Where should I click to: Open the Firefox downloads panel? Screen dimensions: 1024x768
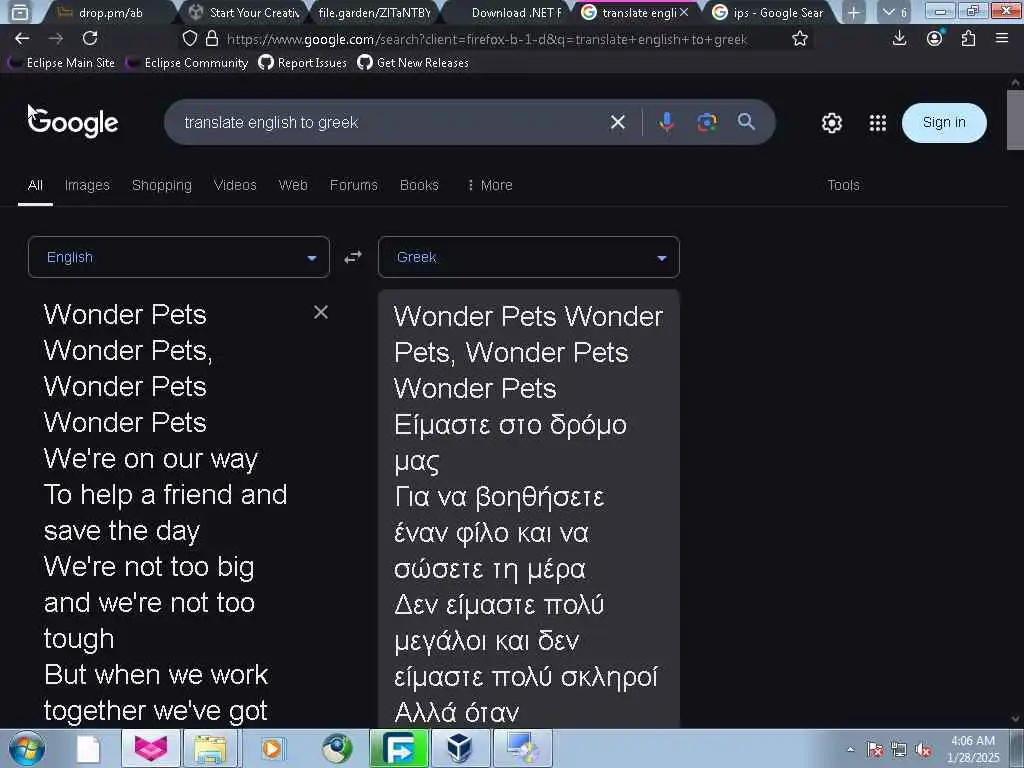(899, 39)
